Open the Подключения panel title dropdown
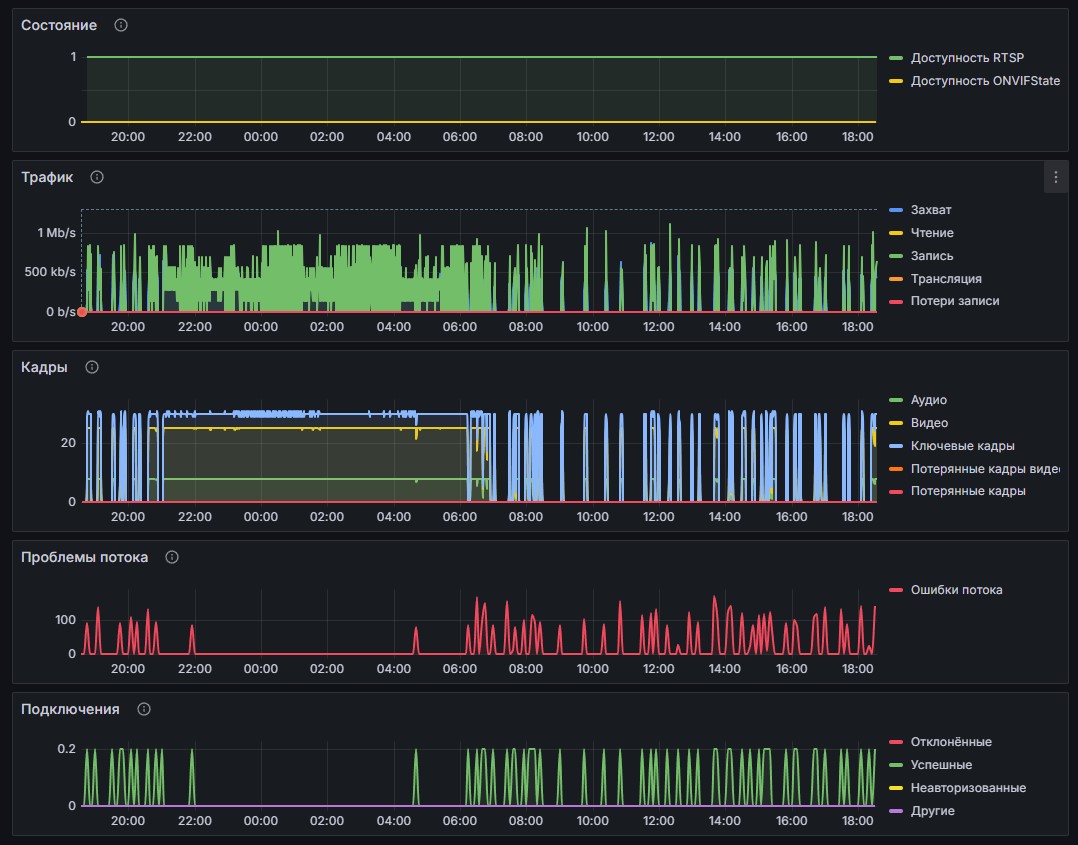 [x=70, y=709]
